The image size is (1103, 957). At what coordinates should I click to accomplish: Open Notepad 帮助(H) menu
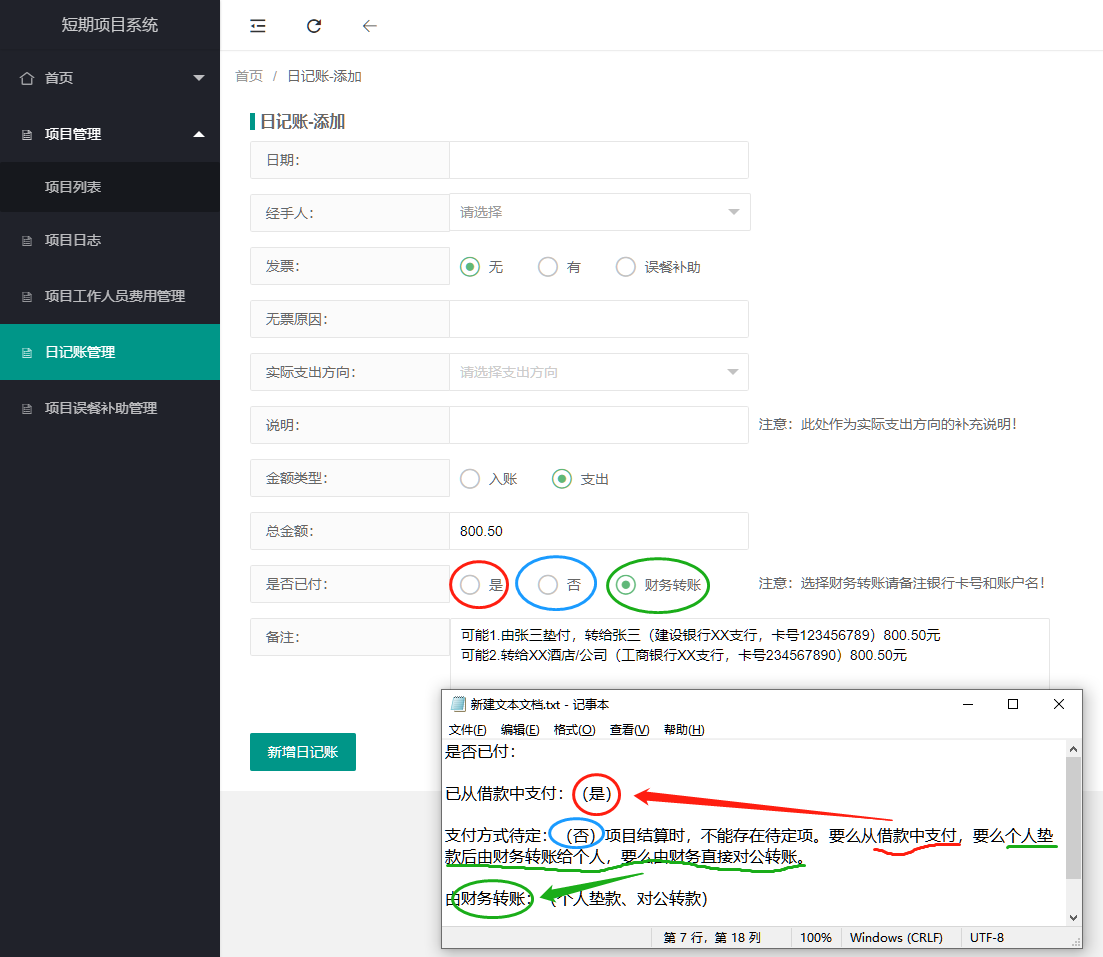click(684, 730)
